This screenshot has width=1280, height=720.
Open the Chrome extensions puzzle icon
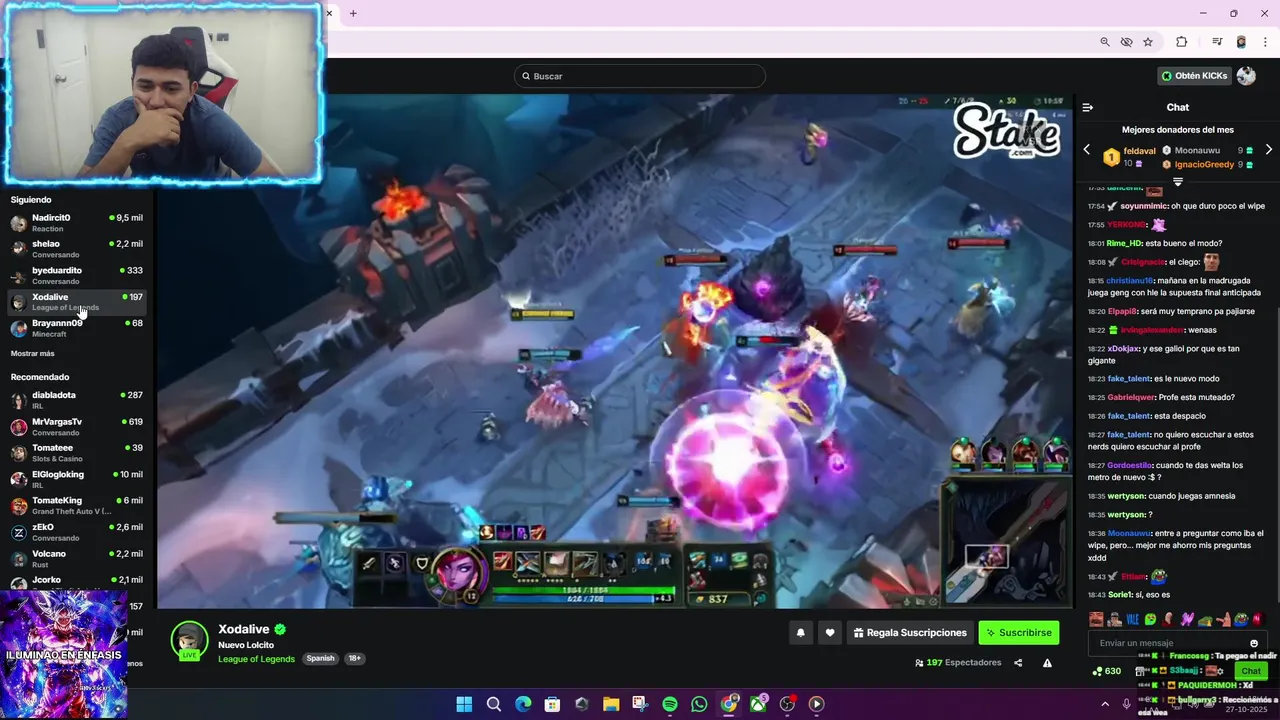point(1181,42)
